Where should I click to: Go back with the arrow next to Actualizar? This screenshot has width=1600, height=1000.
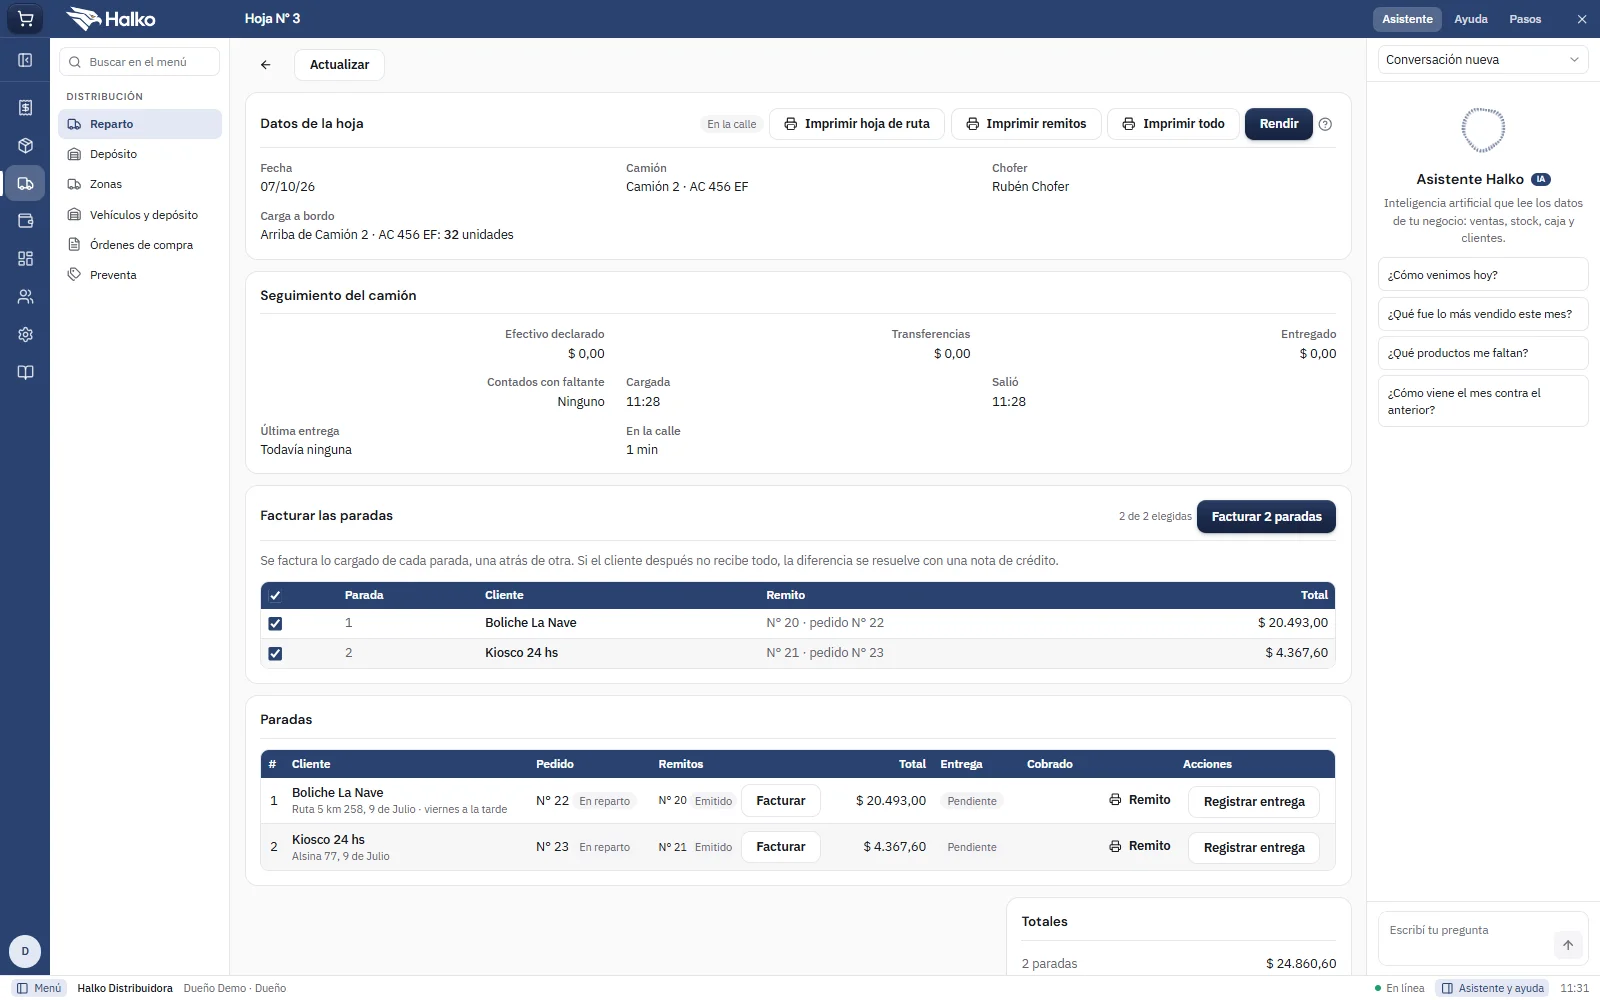pos(266,65)
